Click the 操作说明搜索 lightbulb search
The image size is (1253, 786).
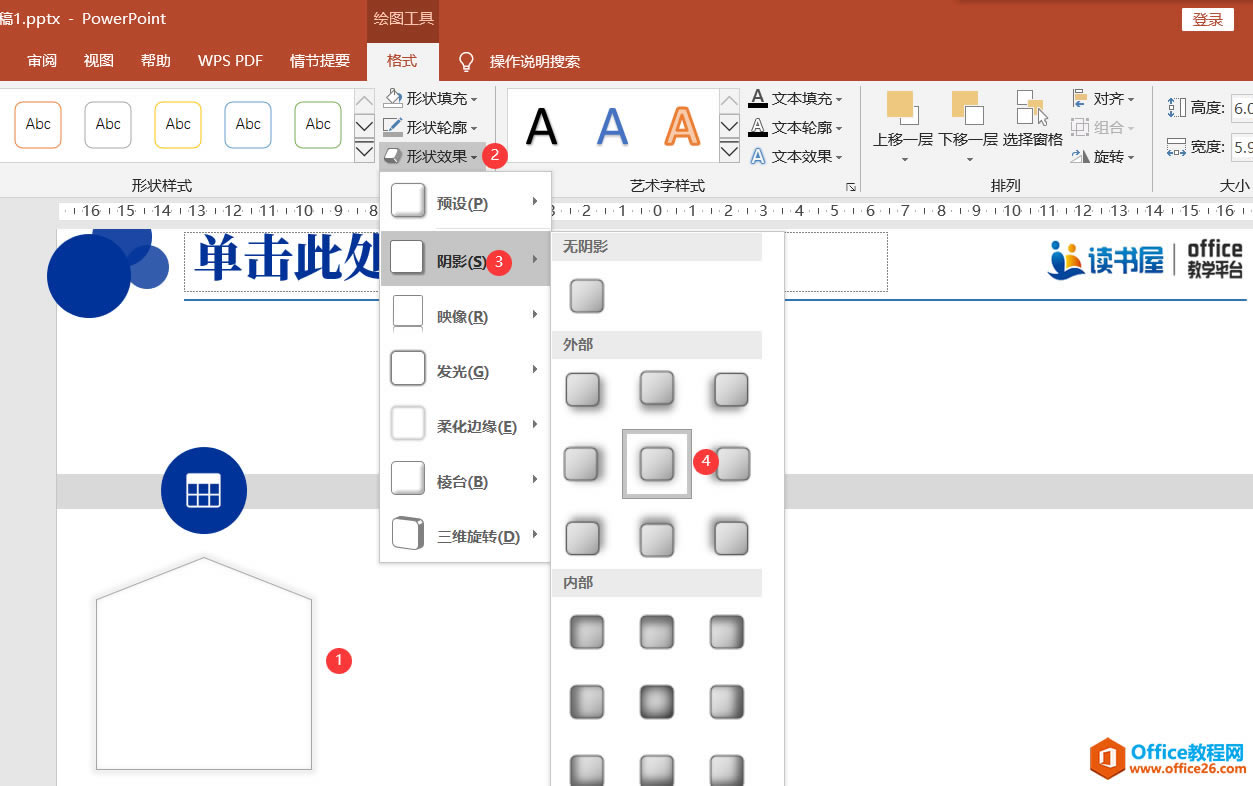point(466,60)
